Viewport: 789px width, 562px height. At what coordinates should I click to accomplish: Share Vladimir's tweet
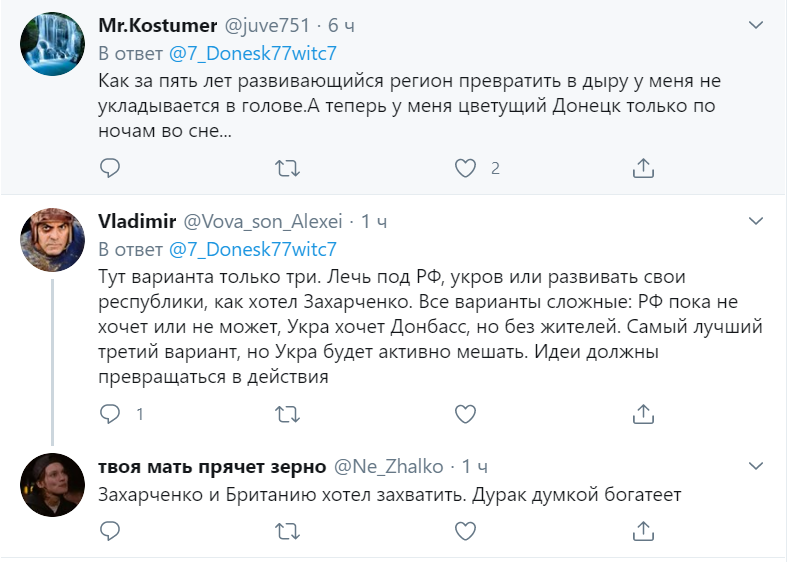644,413
